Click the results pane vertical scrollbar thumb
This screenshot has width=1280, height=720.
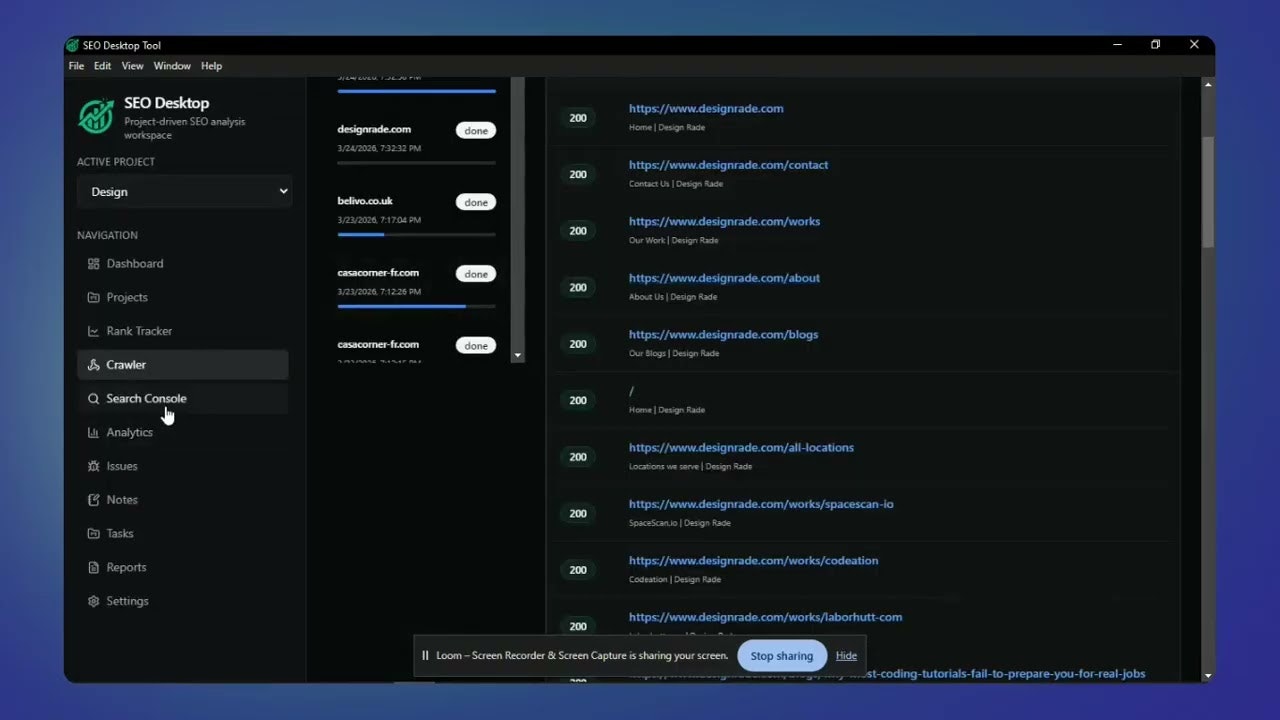click(x=1208, y=192)
